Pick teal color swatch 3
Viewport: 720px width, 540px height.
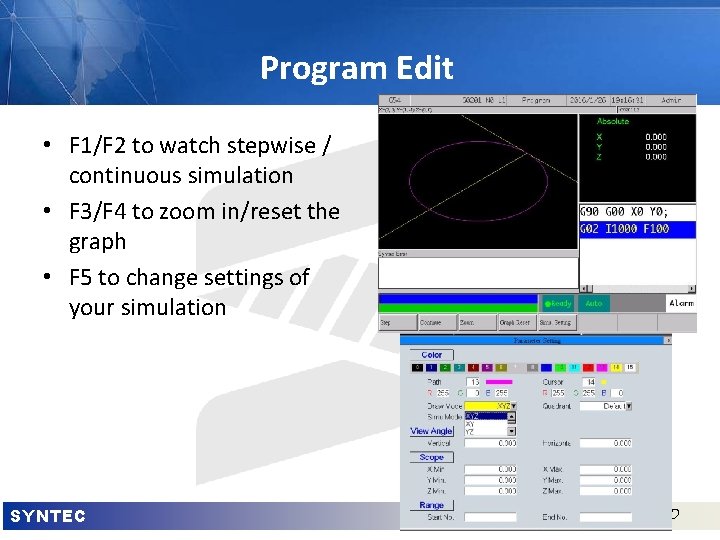pos(459,368)
